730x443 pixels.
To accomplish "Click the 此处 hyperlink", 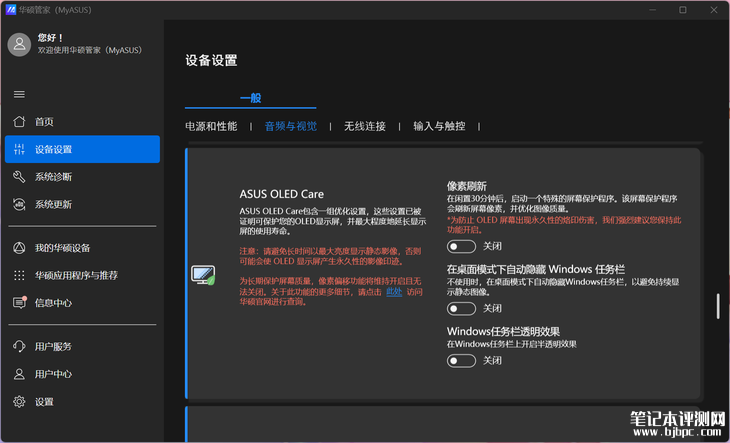I will pos(394,292).
